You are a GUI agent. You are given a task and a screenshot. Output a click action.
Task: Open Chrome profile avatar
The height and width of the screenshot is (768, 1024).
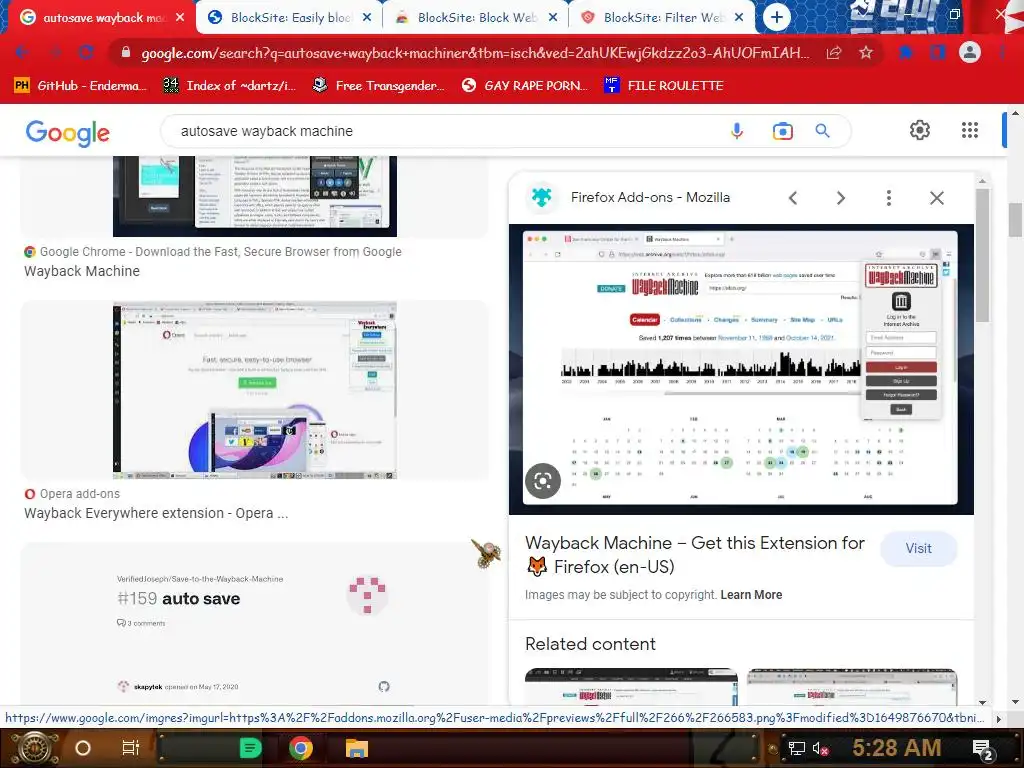click(x=970, y=52)
